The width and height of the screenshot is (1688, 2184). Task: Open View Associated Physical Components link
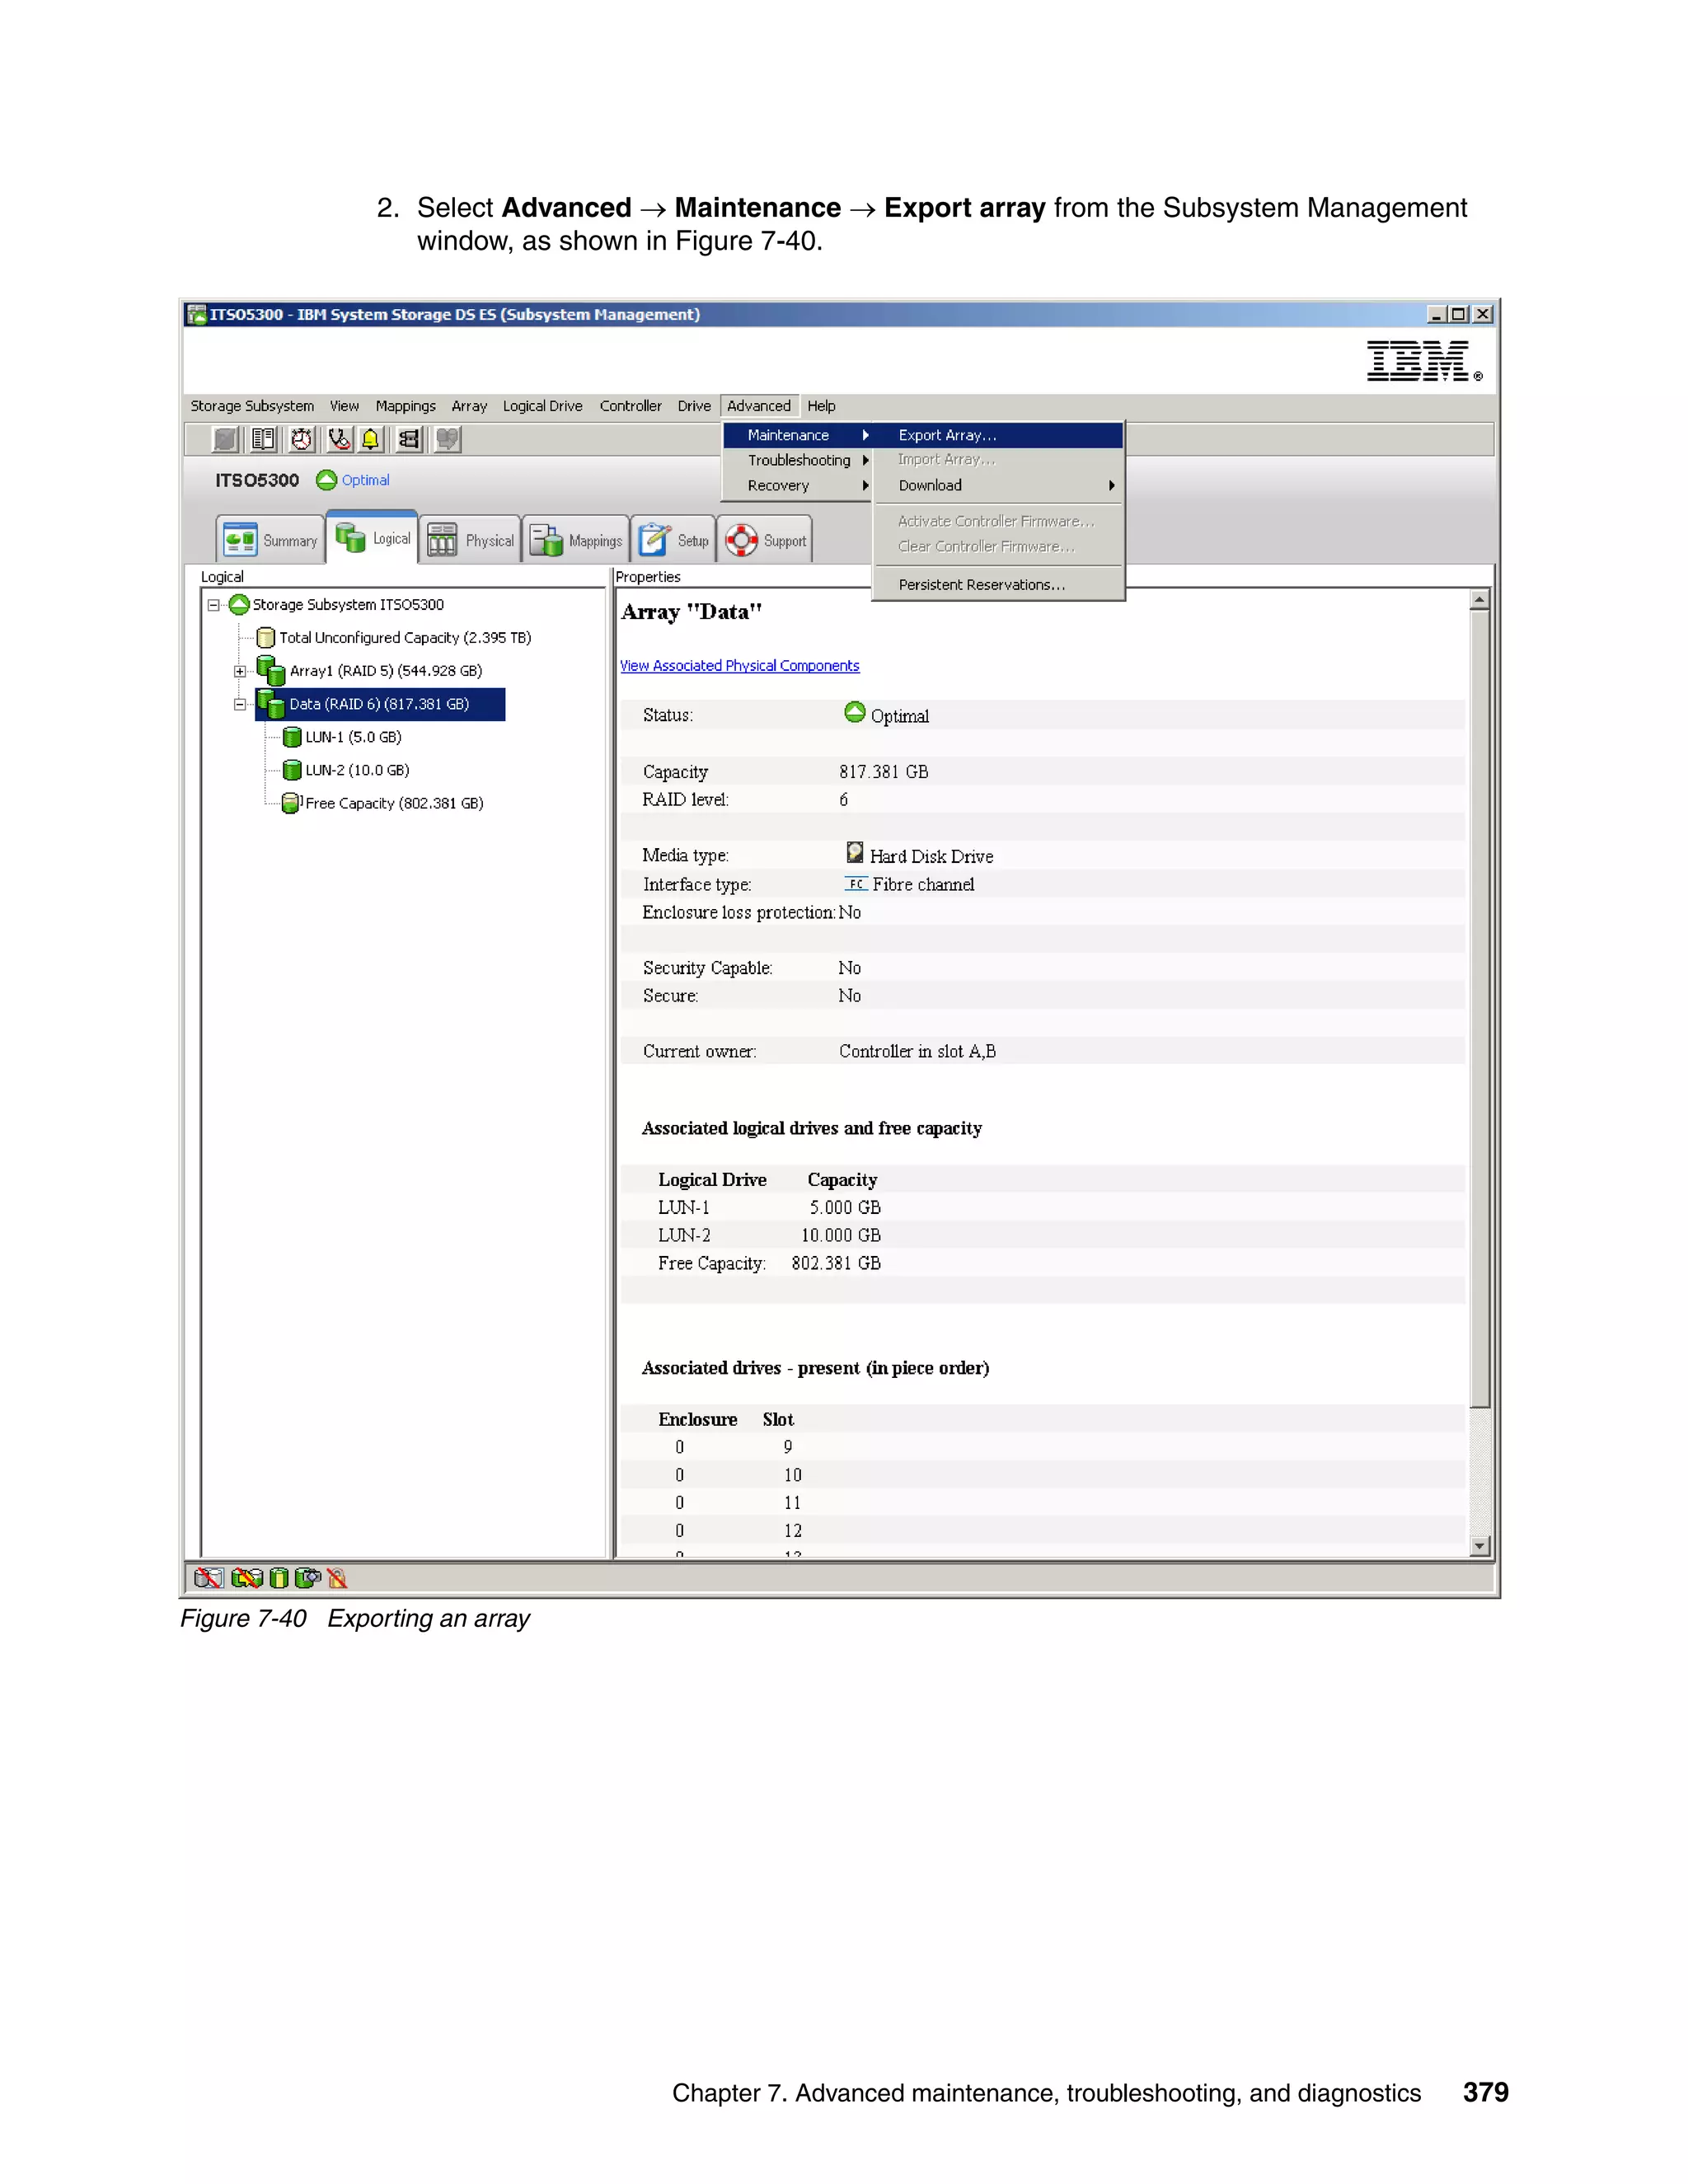[x=739, y=666]
